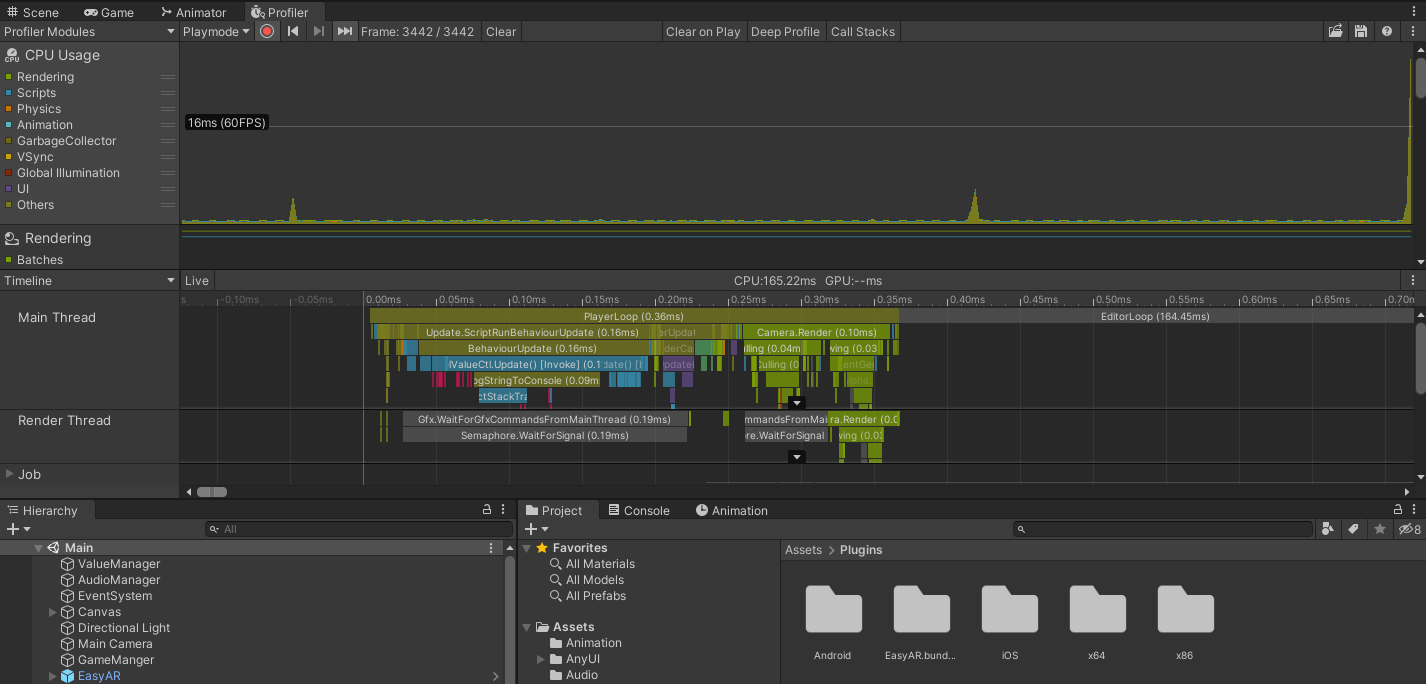Open Main scene kebab options
This screenshot has width=1426, height=684.
[x=491, y=548]
